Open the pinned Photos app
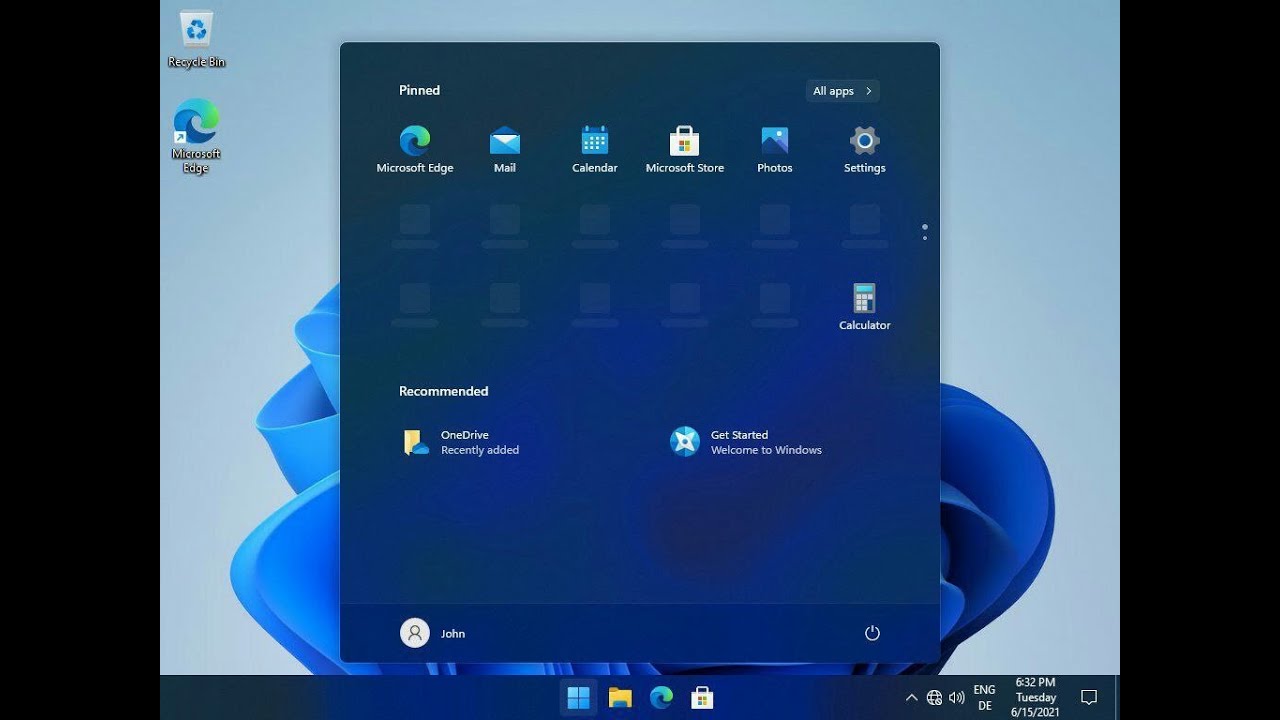Image resolution: width=1280 pixels, height=720 pixels. click(x=775, y=150)
